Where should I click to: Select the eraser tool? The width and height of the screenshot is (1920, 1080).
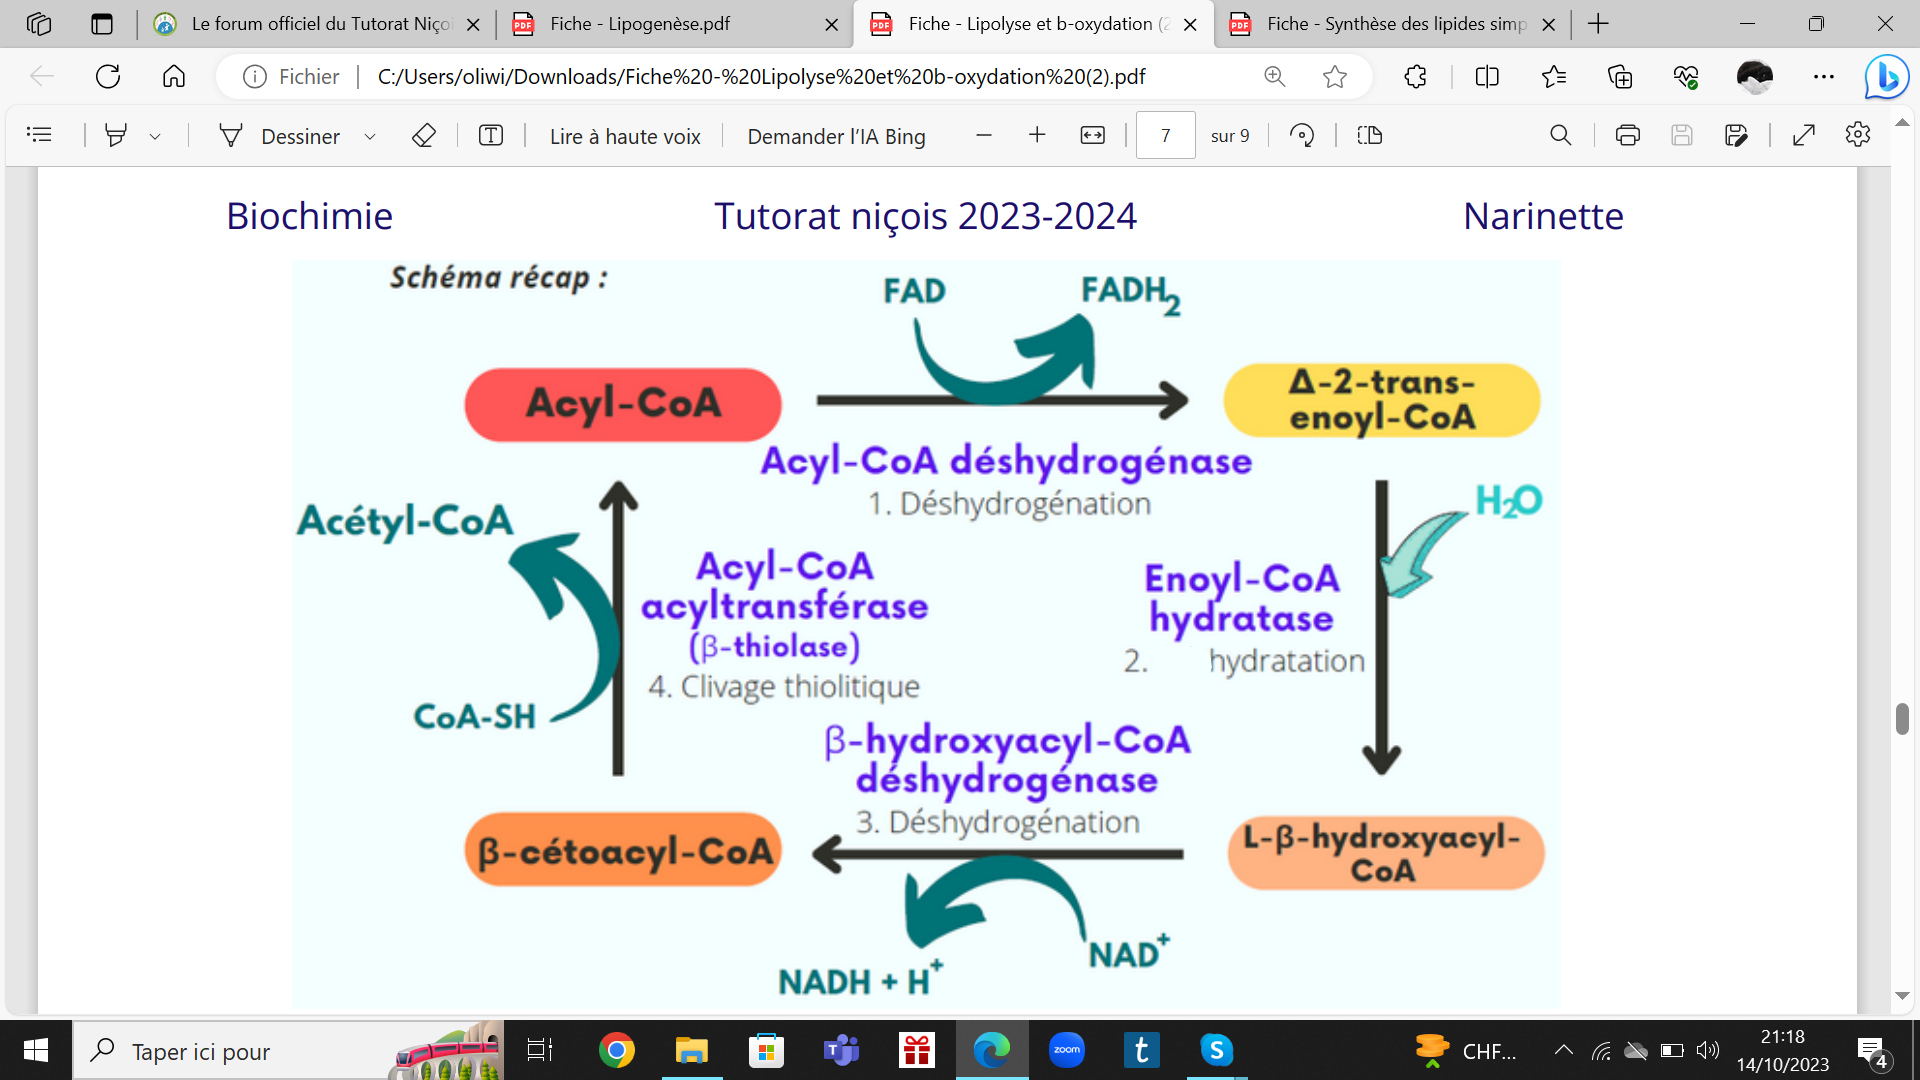(x=424, y=135)
